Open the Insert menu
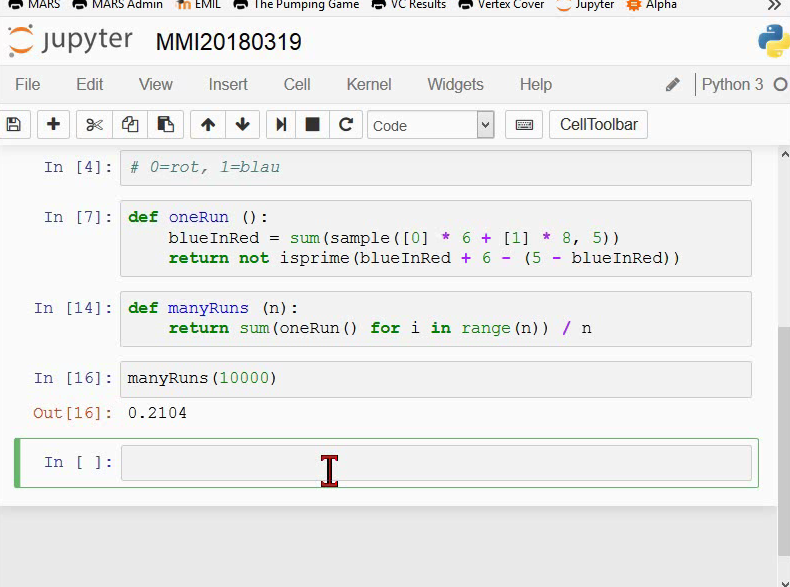Viewport: 790px width, 587px height. click(x=228, y=84)
